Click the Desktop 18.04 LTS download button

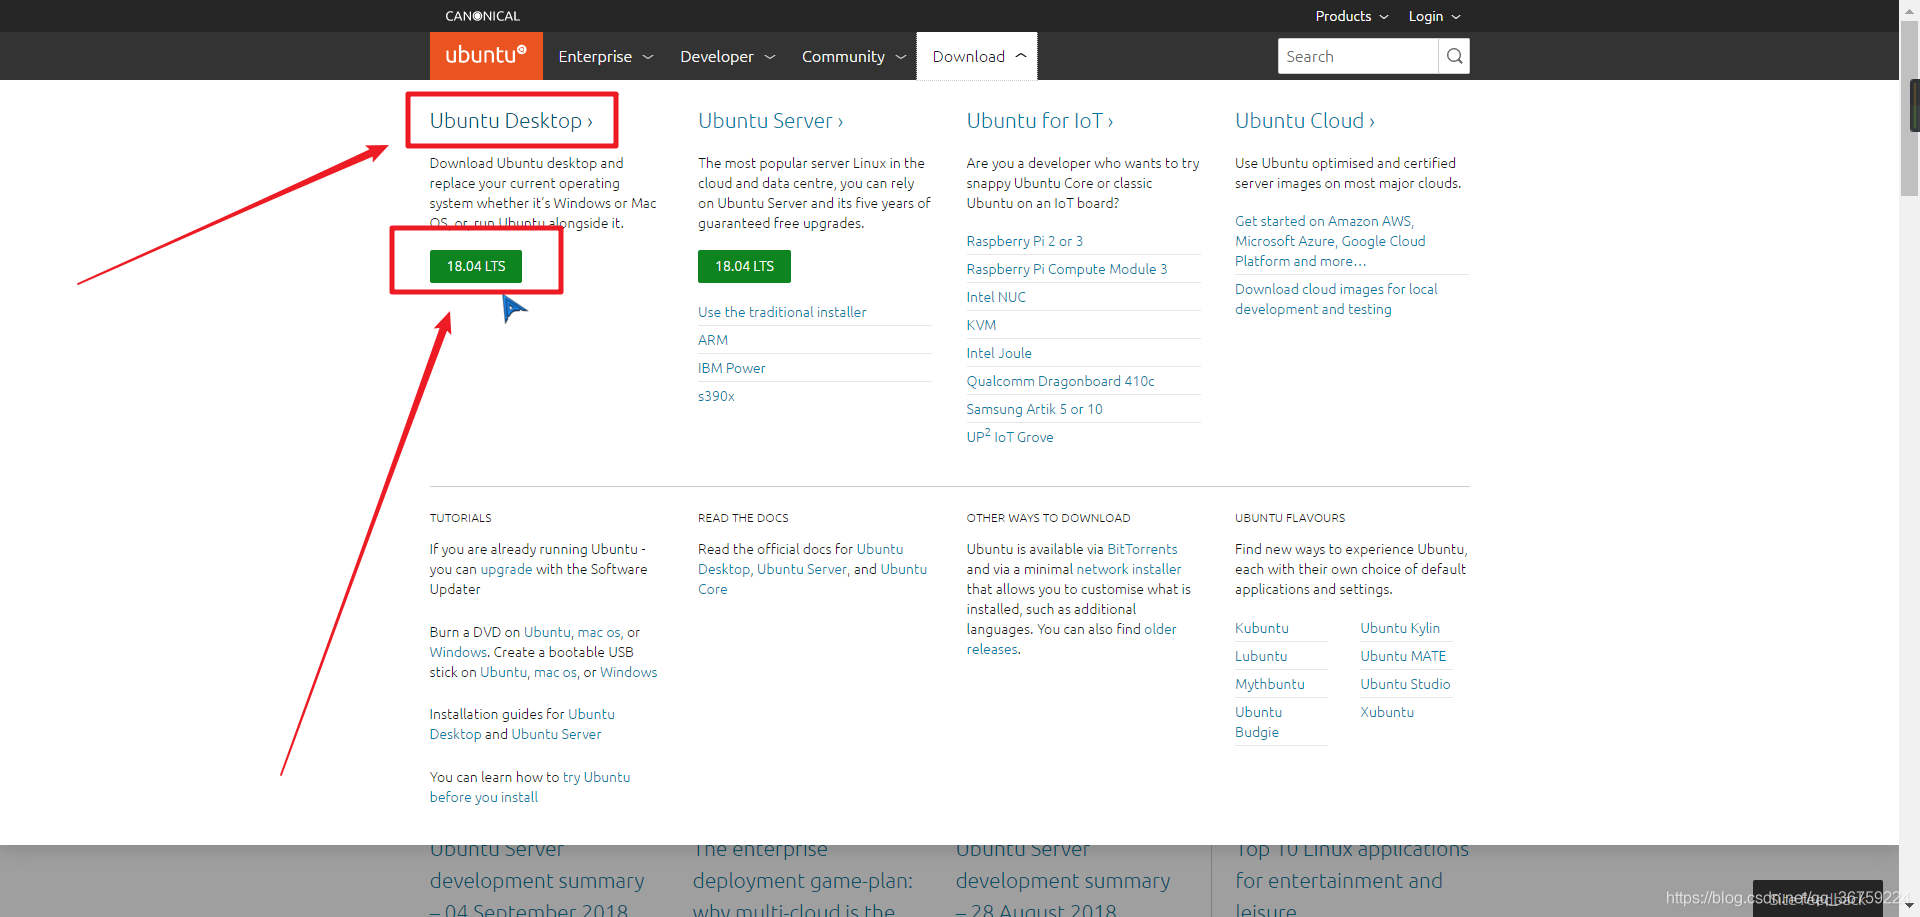[476, 266]
